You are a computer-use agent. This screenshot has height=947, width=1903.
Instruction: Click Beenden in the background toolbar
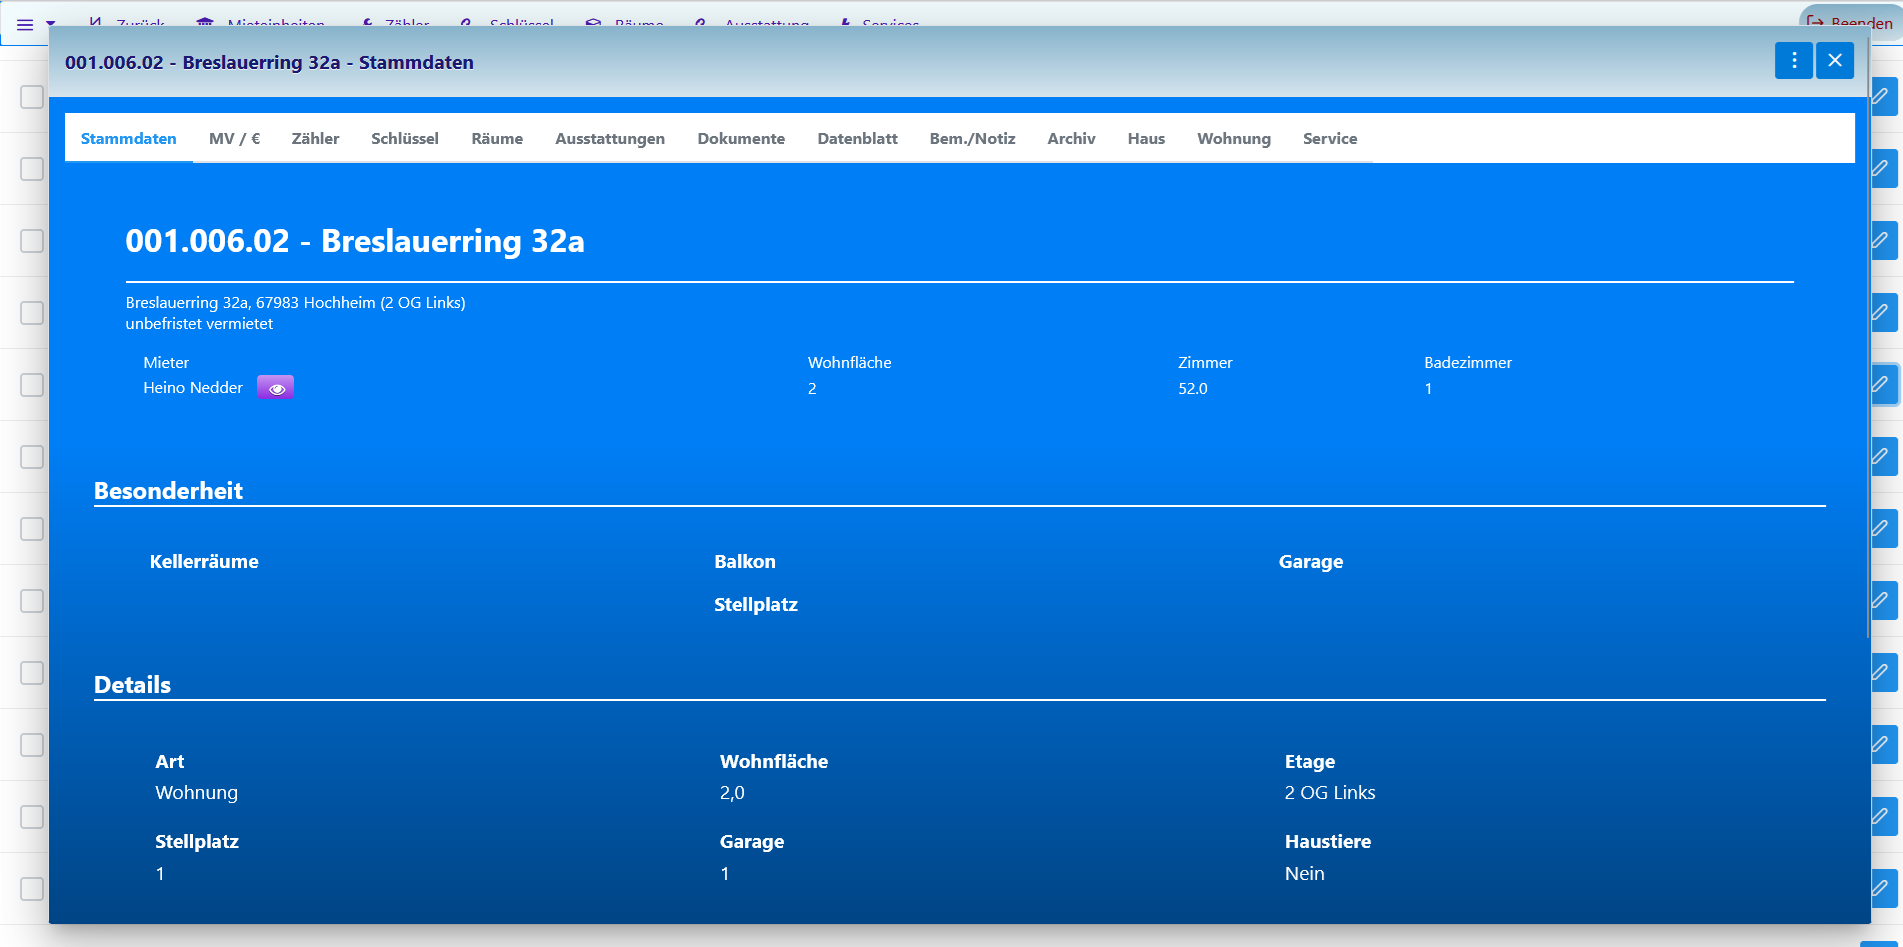[x=1850, y=22]
